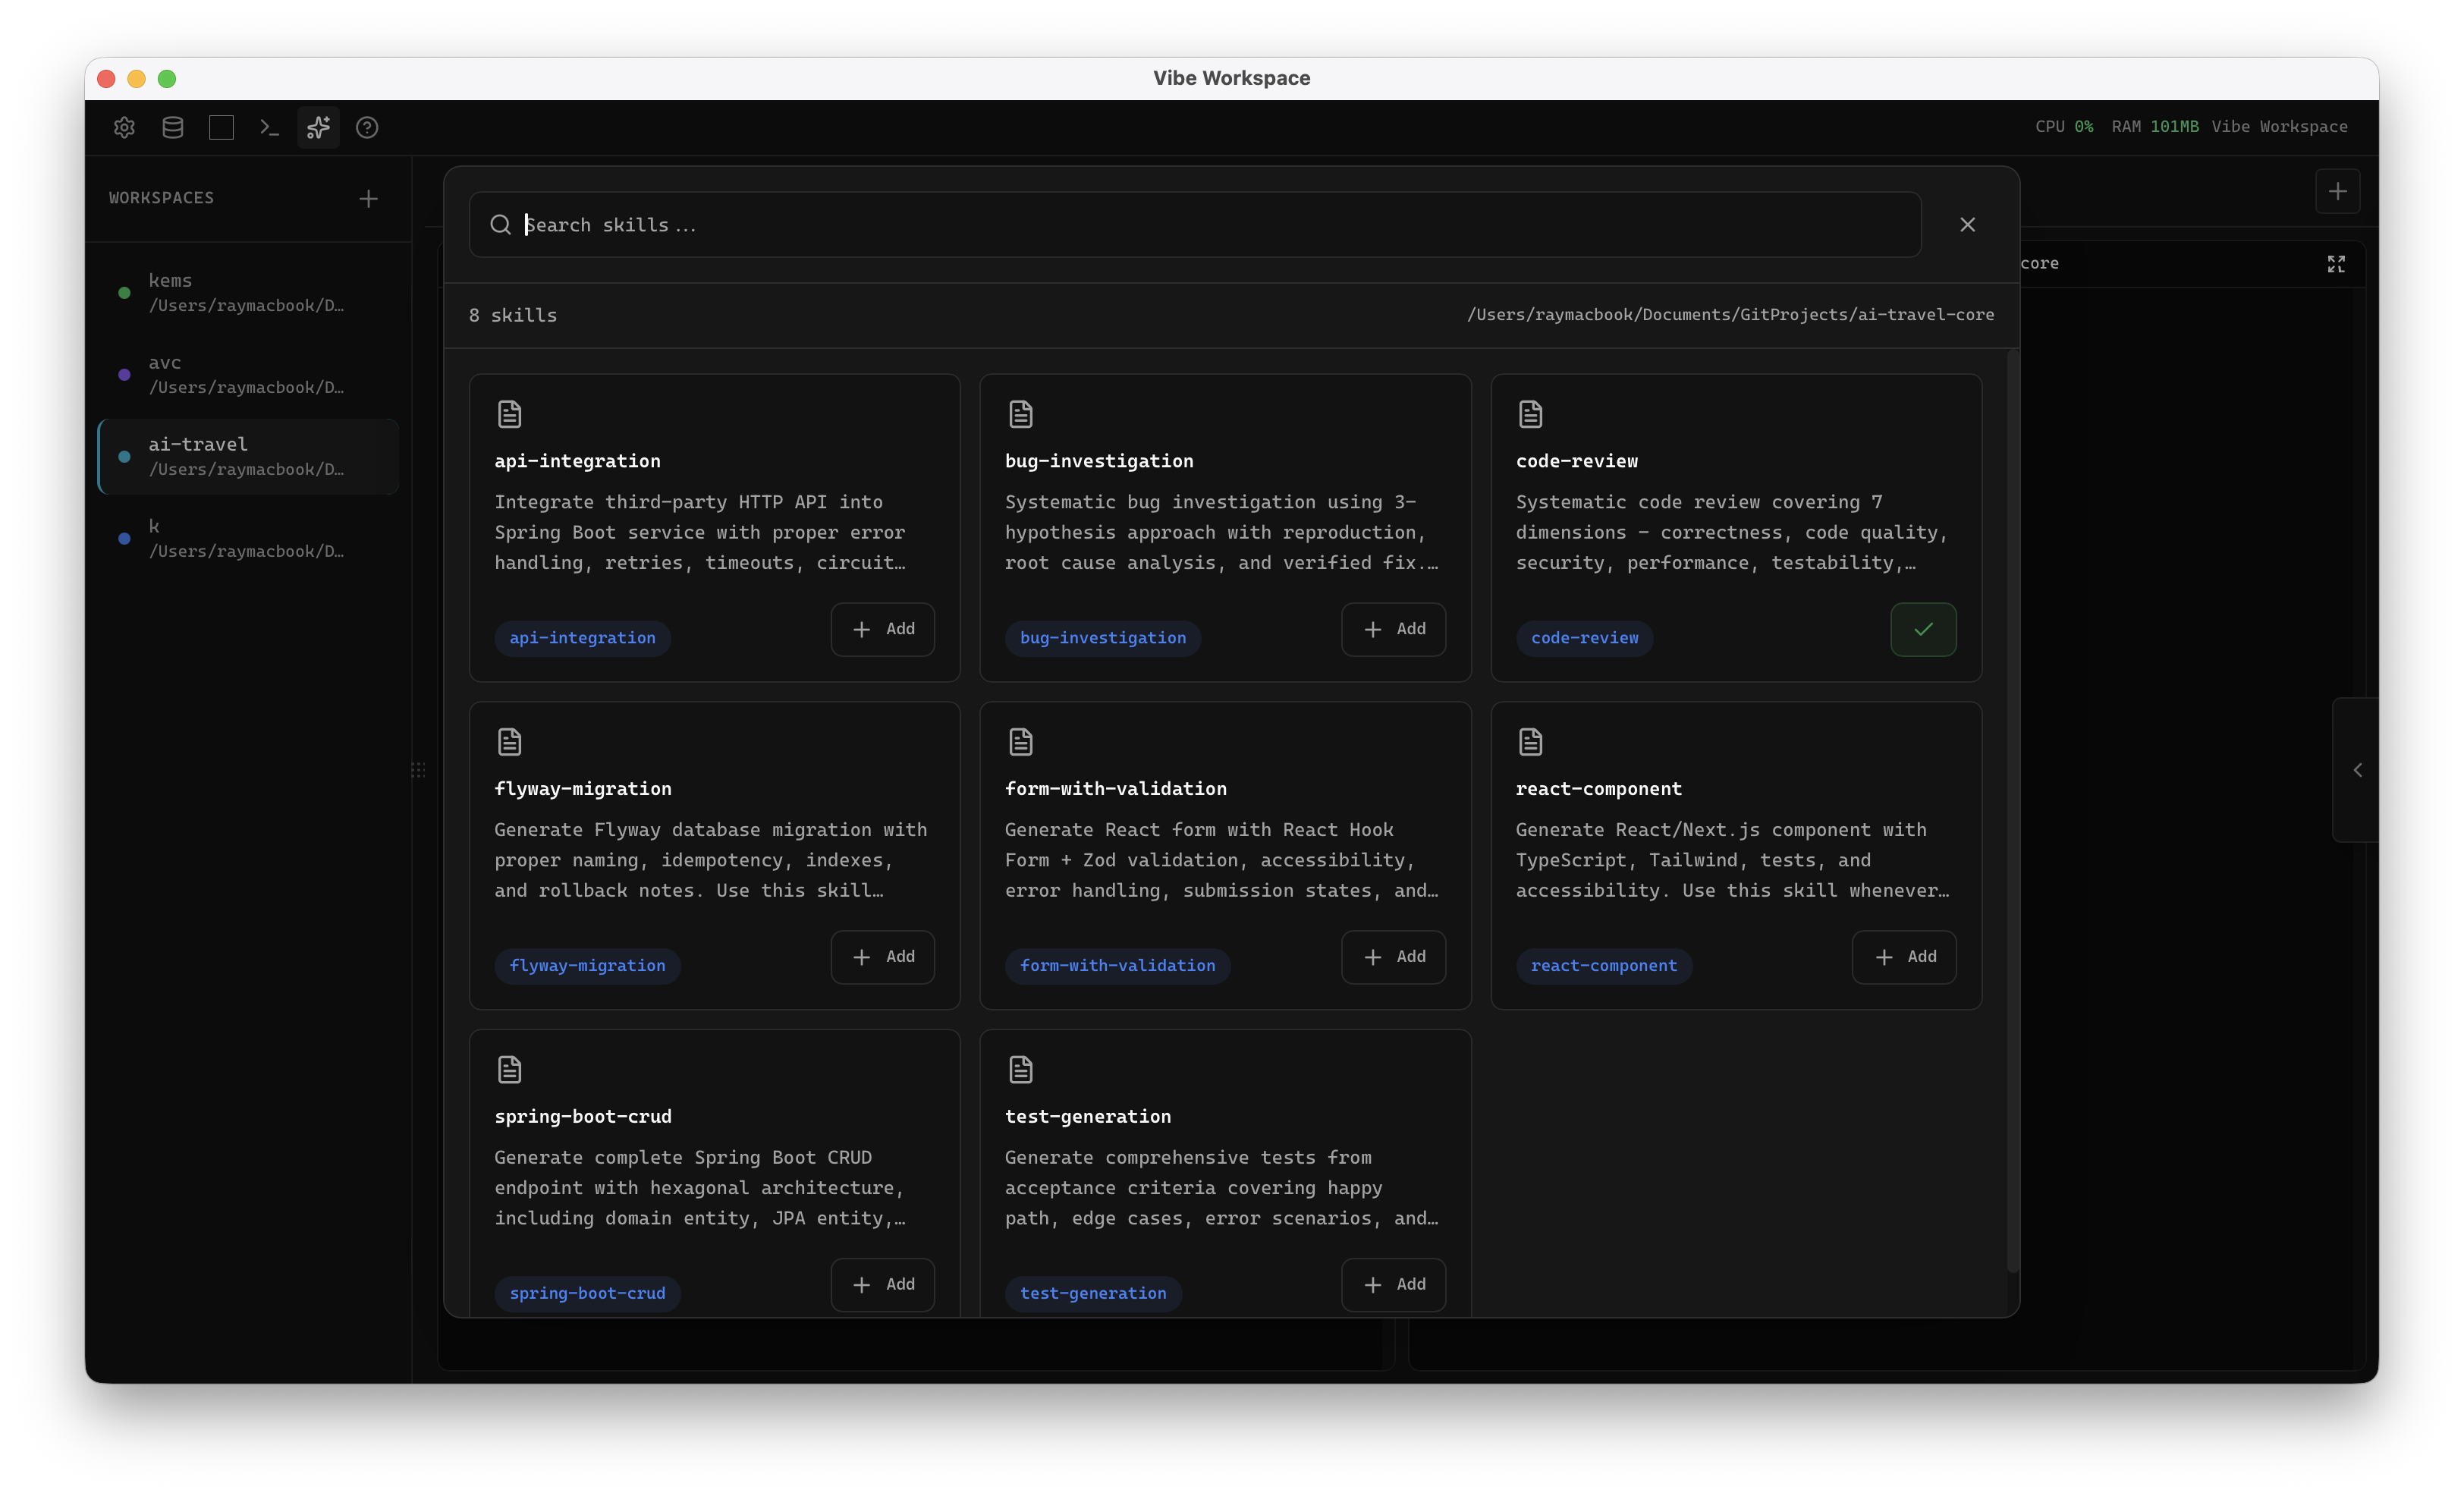This screenshot has height=1496, width=2464.
Task: Click the code-review tag chip
Action: [x=1584, y=638]
